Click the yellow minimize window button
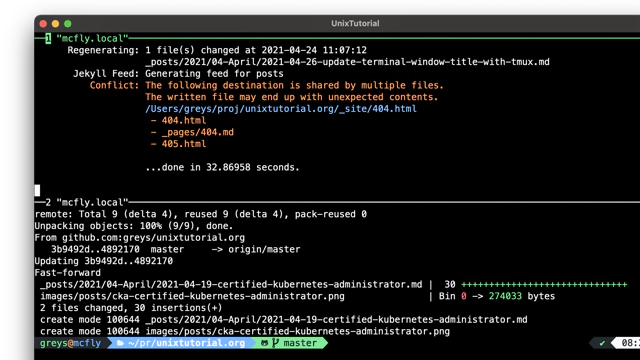 pyautogui.click(x=56, y=24)
